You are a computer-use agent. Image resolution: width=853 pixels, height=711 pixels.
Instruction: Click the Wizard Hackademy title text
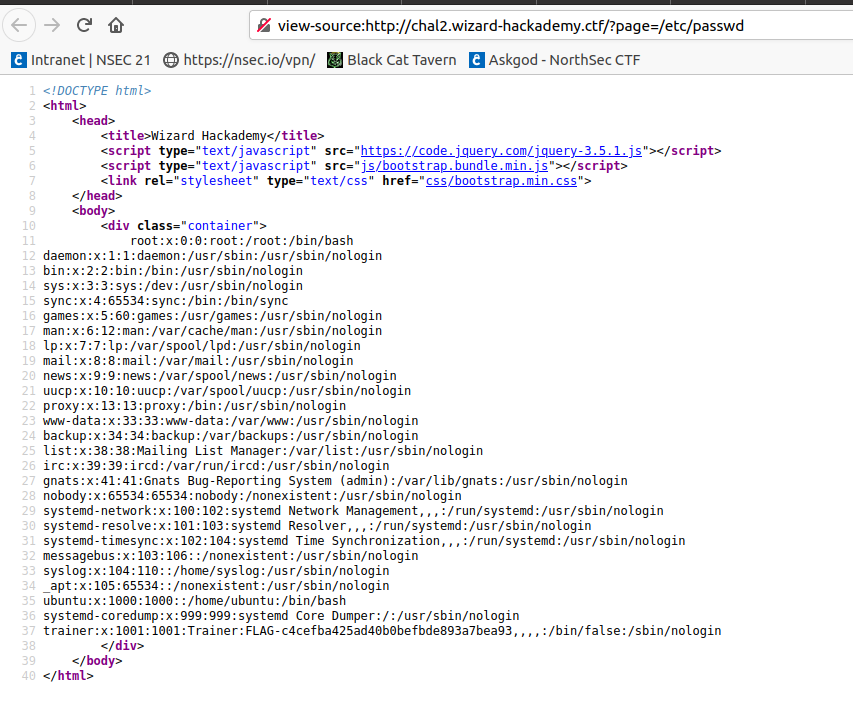pyautogui.click(x=208, y=135)
